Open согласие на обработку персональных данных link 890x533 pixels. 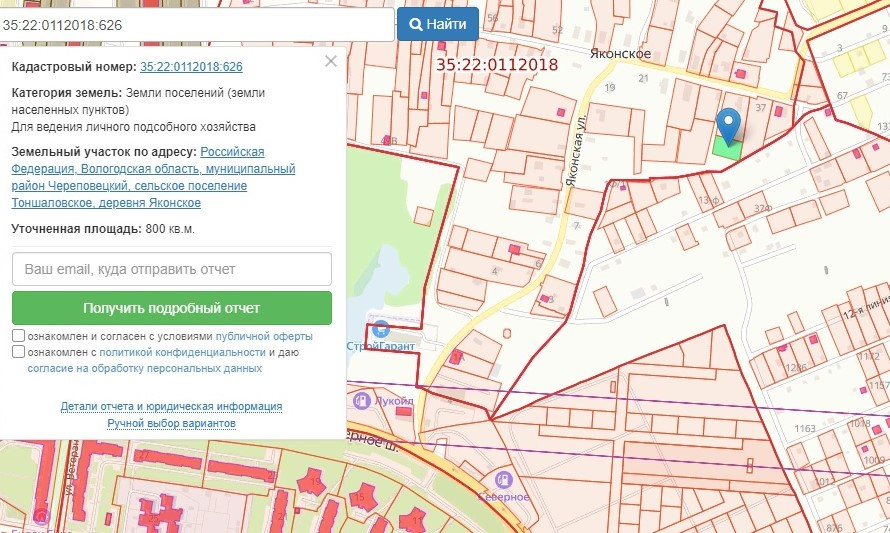click(x=144, y=368)
